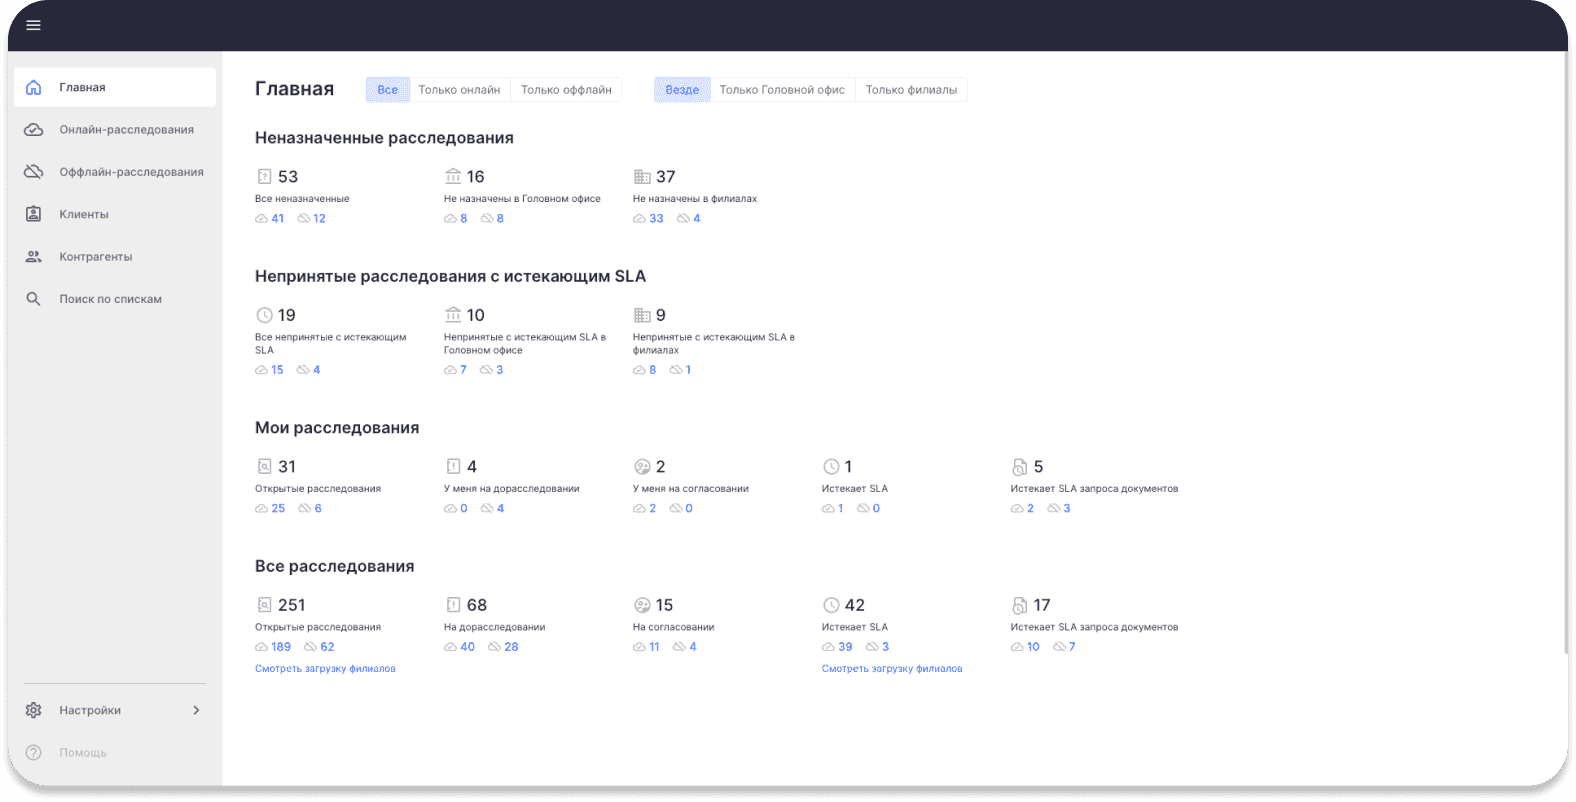Select the Только Головной офис filter
Image resolution: width=1576 pixels, height=802 pixels.
tap(782, 90)
